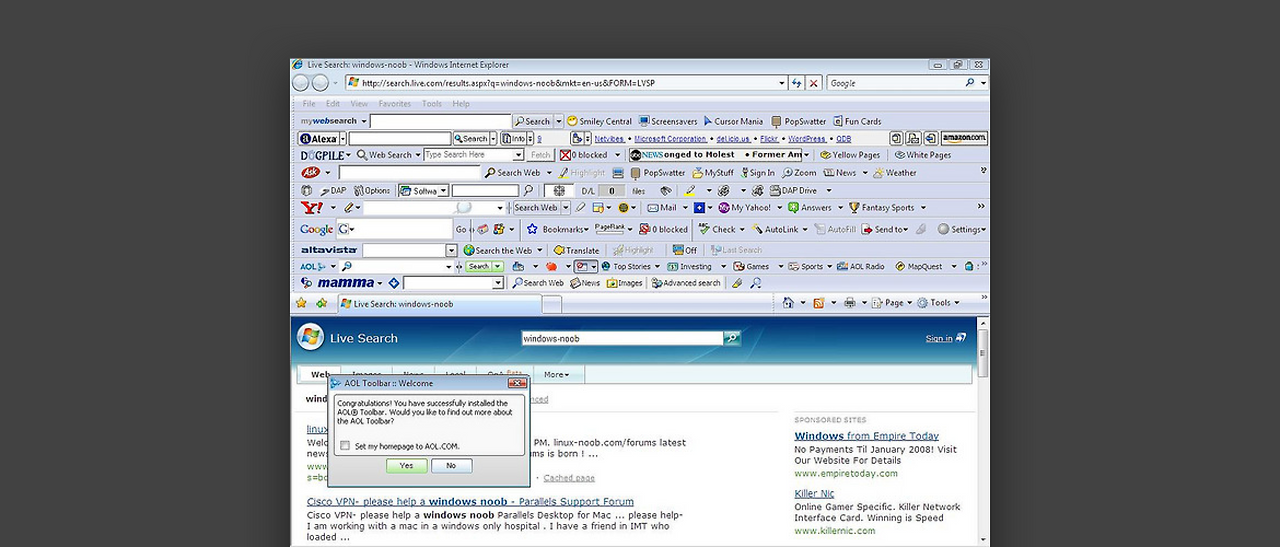Open White Pages on the Dogpile toolbar
The height and width of the screenshot is (547, 1280).
(922, 155)
